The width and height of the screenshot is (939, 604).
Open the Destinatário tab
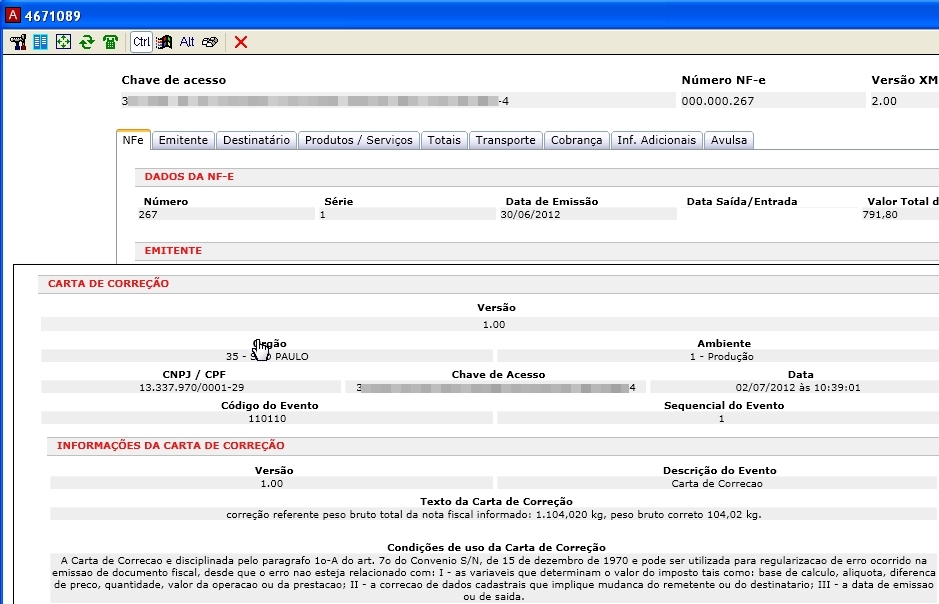(x=256, y=140)
